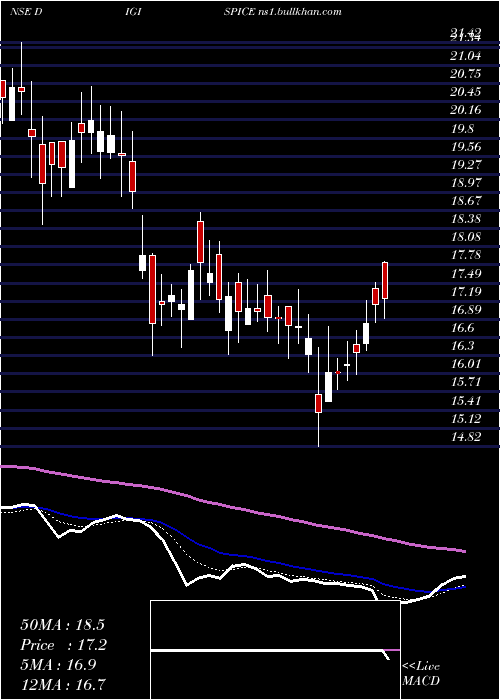Click the 50MA : 18.5 readout
The image size is (500, 700).
62,625
